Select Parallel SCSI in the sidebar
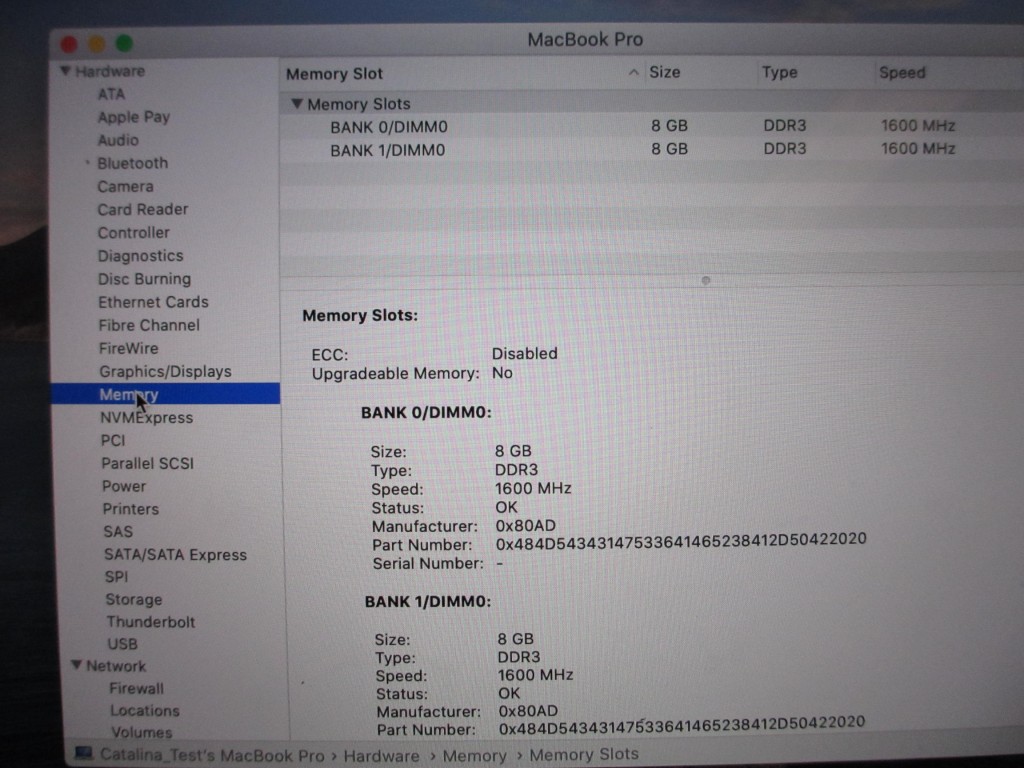This screenshot has width=1024, height=768. pos(148,463)
